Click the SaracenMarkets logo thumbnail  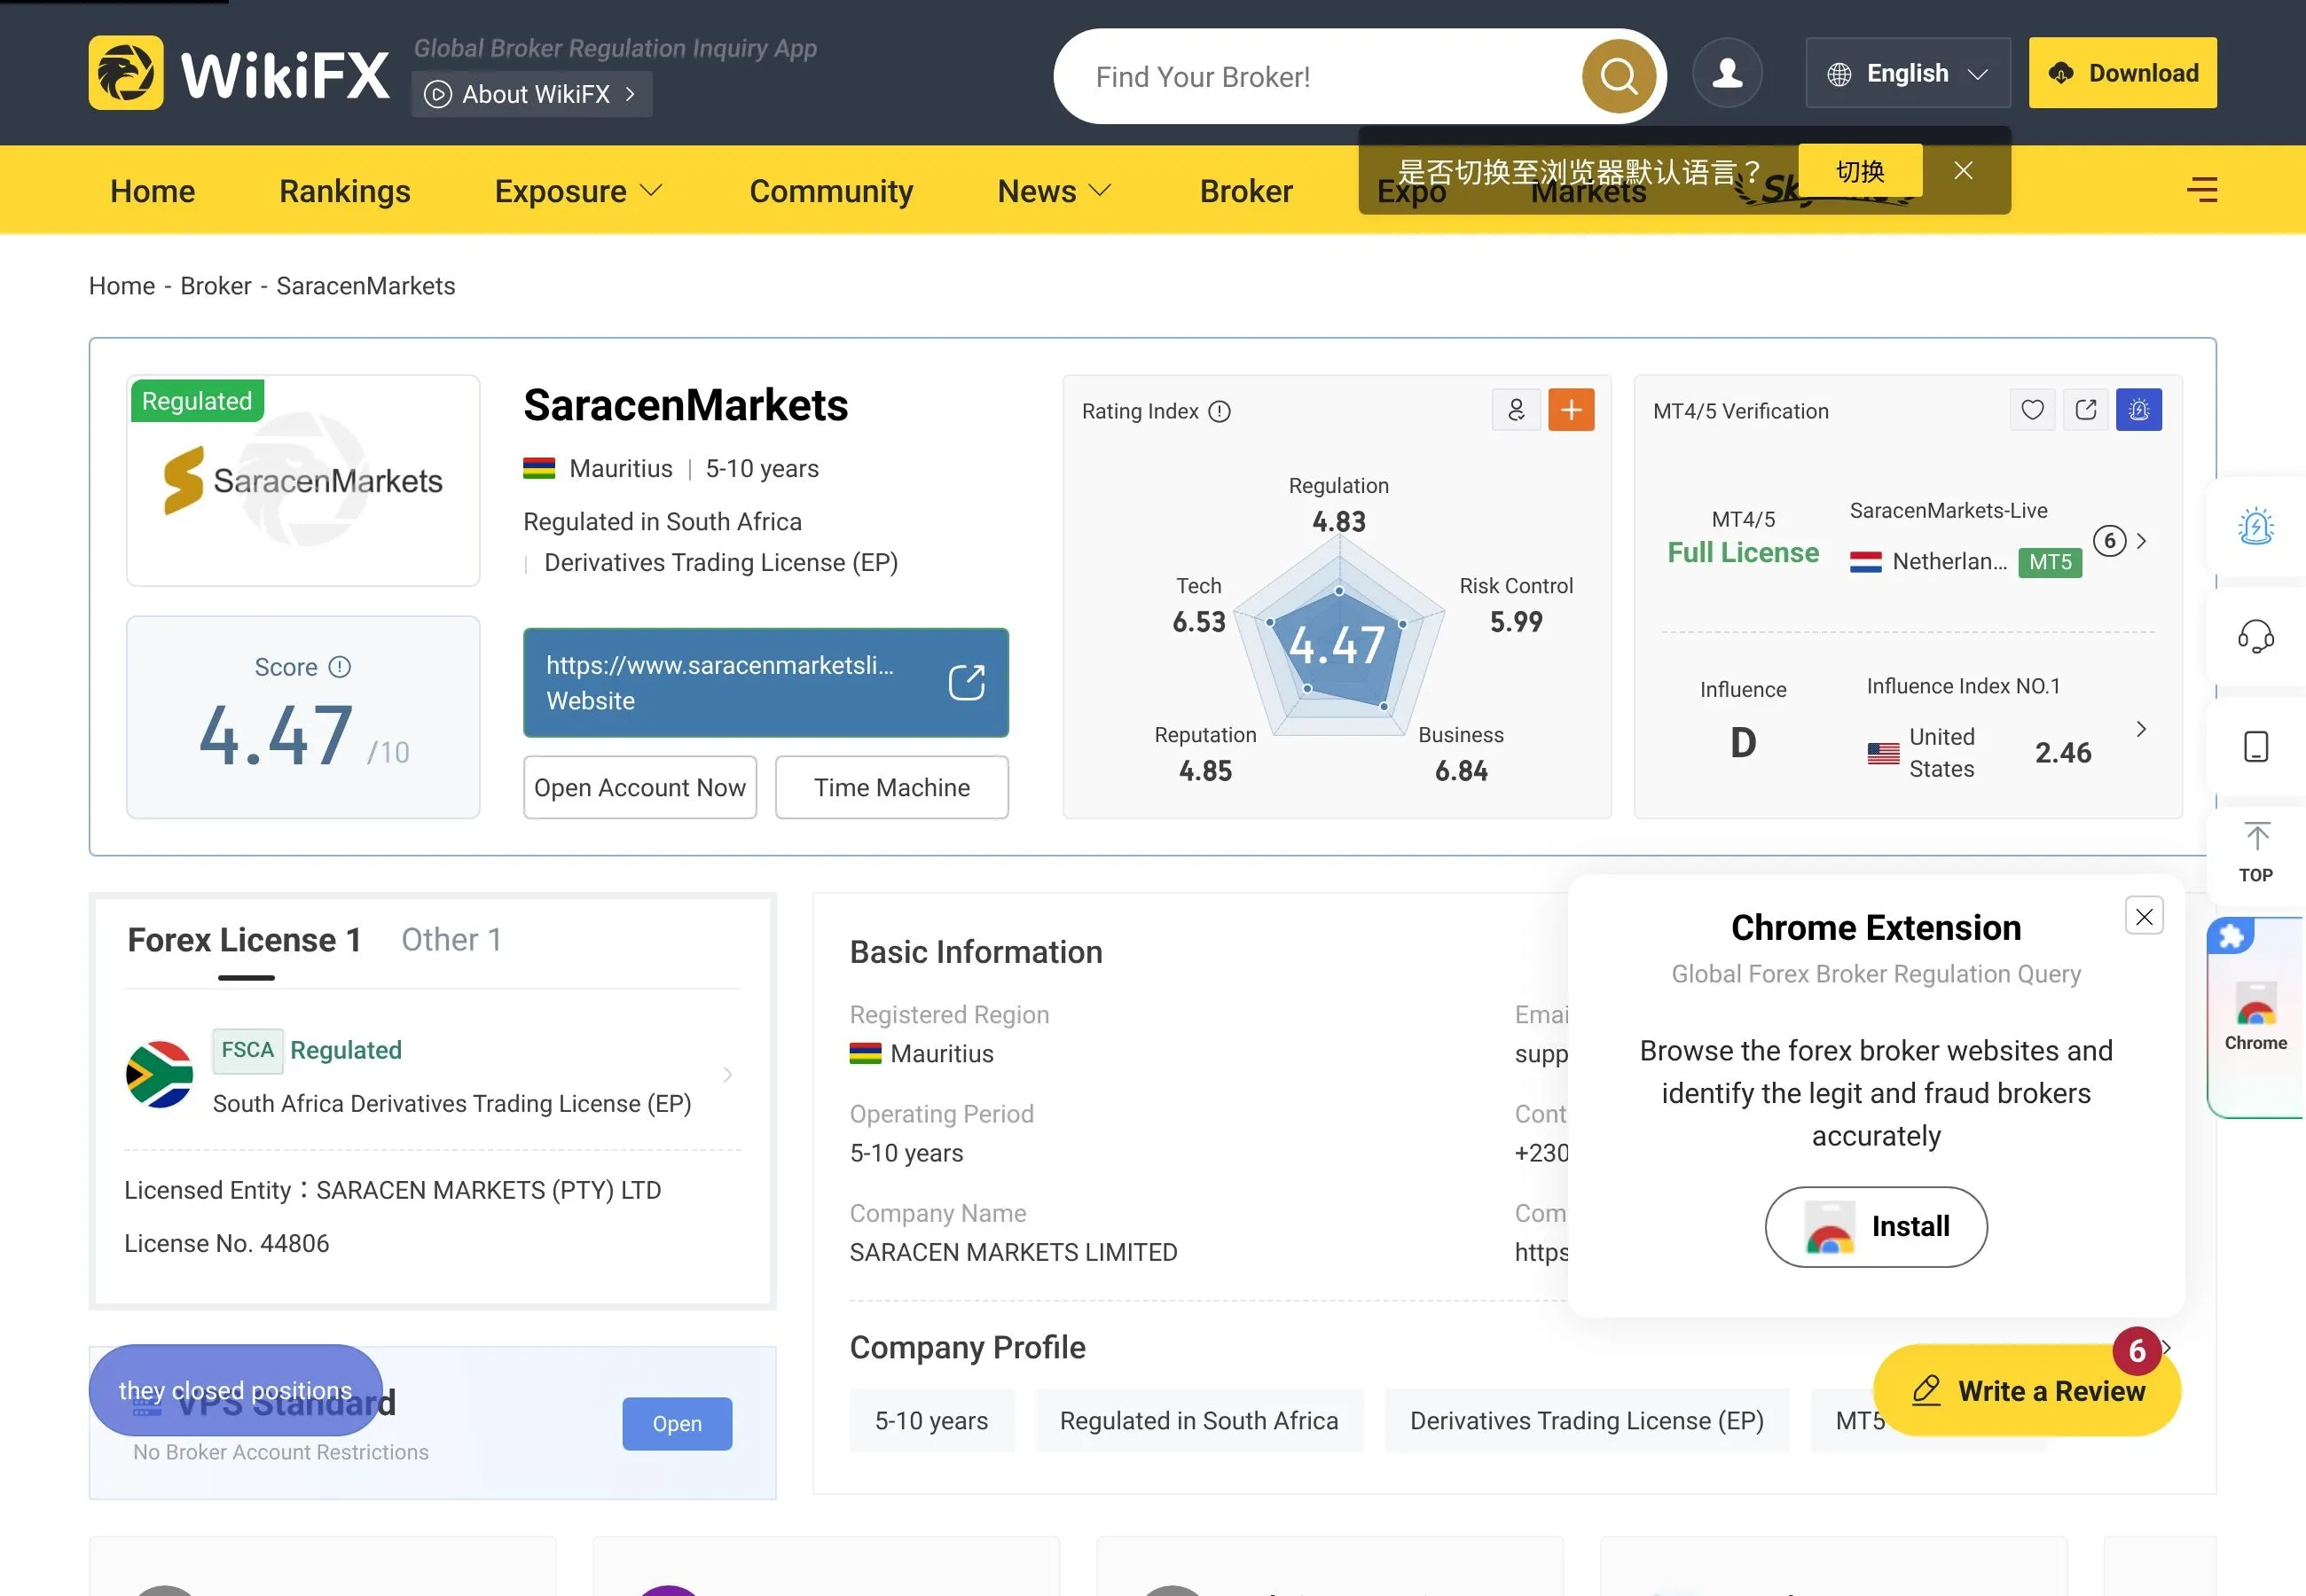click(x=303, y=481)
